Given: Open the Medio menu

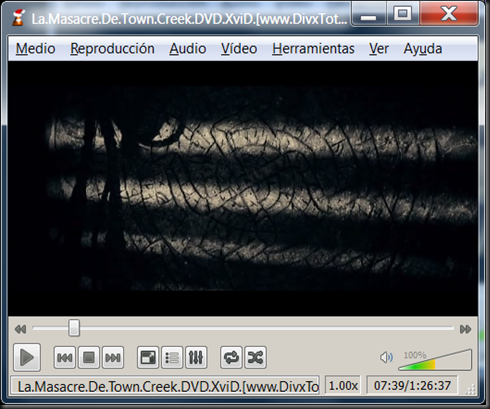Looking at the screenshot, I should [x=35, y=49].
